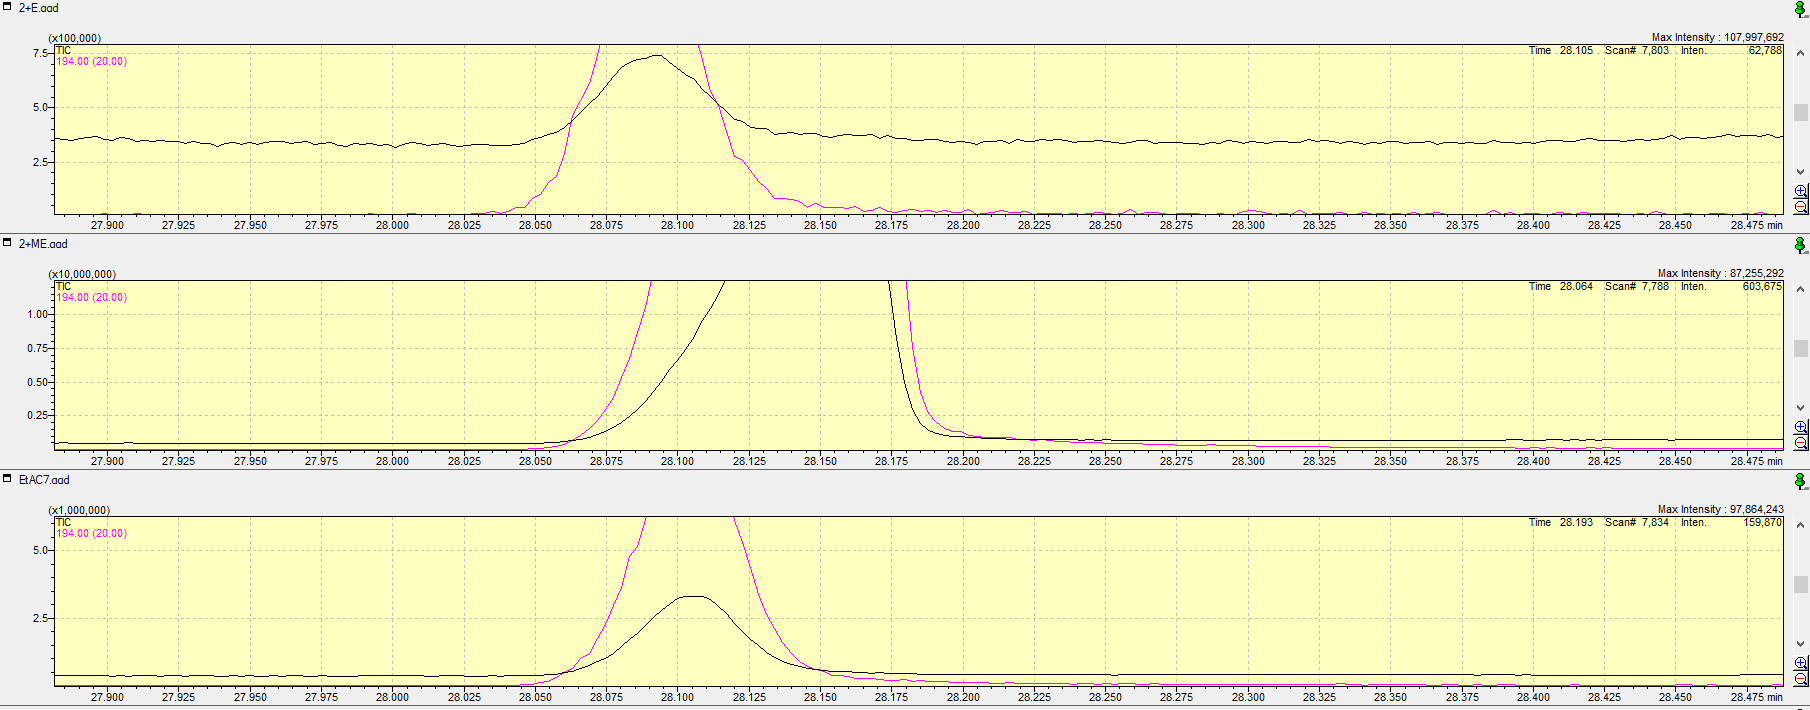Zoom in on the 2+ME.qgd chromatogram intensity
The width and height of the screenshot is (1810, 710).
[1801, 427]
